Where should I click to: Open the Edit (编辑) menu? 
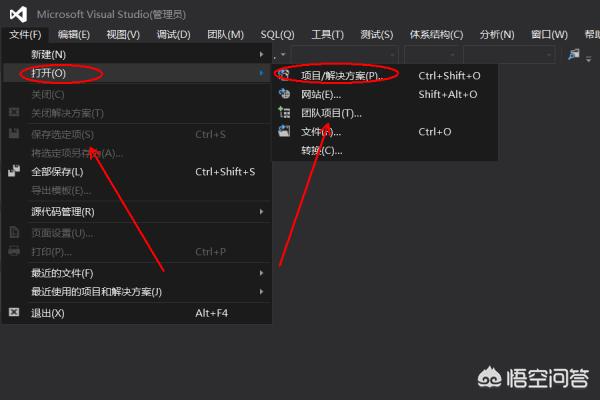[x=74, y=34]
